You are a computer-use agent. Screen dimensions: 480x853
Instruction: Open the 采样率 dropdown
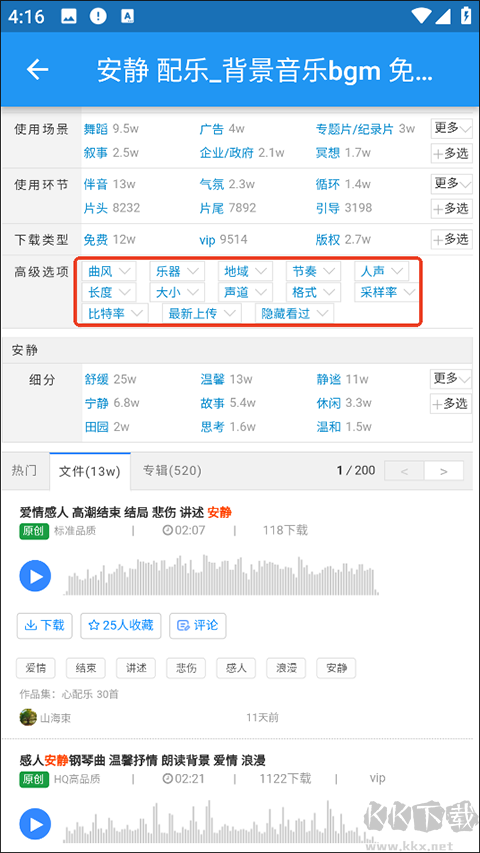click(386, 292)
